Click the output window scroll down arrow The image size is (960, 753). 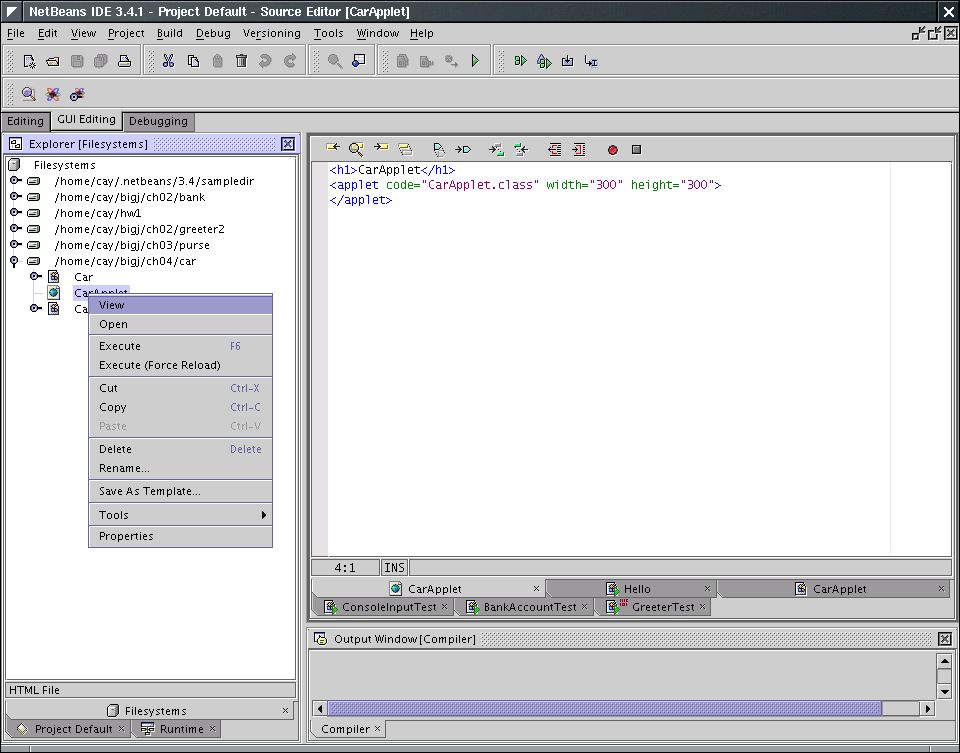pos(944,691)
